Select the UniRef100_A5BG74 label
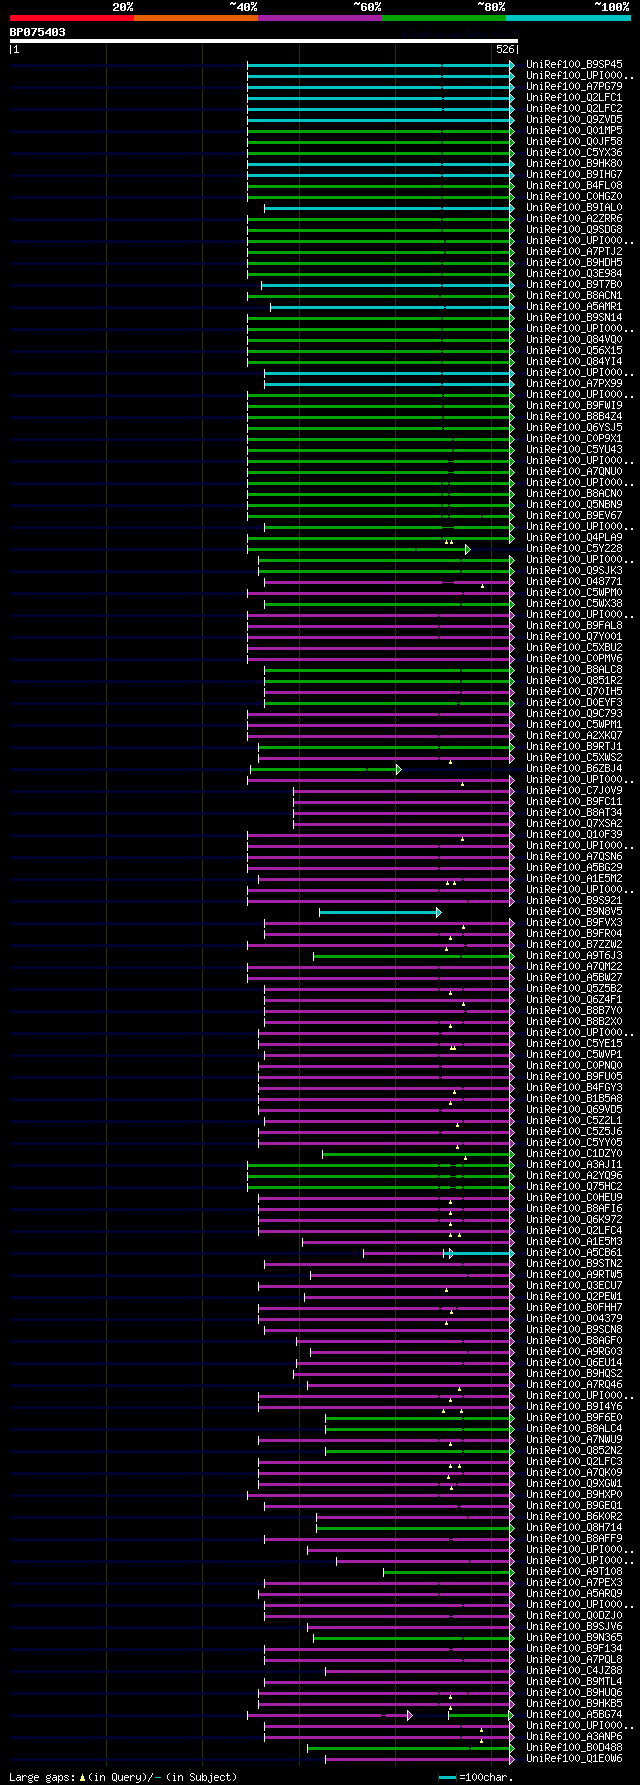Screen dimensions: 640x1785 [574, 1714]
